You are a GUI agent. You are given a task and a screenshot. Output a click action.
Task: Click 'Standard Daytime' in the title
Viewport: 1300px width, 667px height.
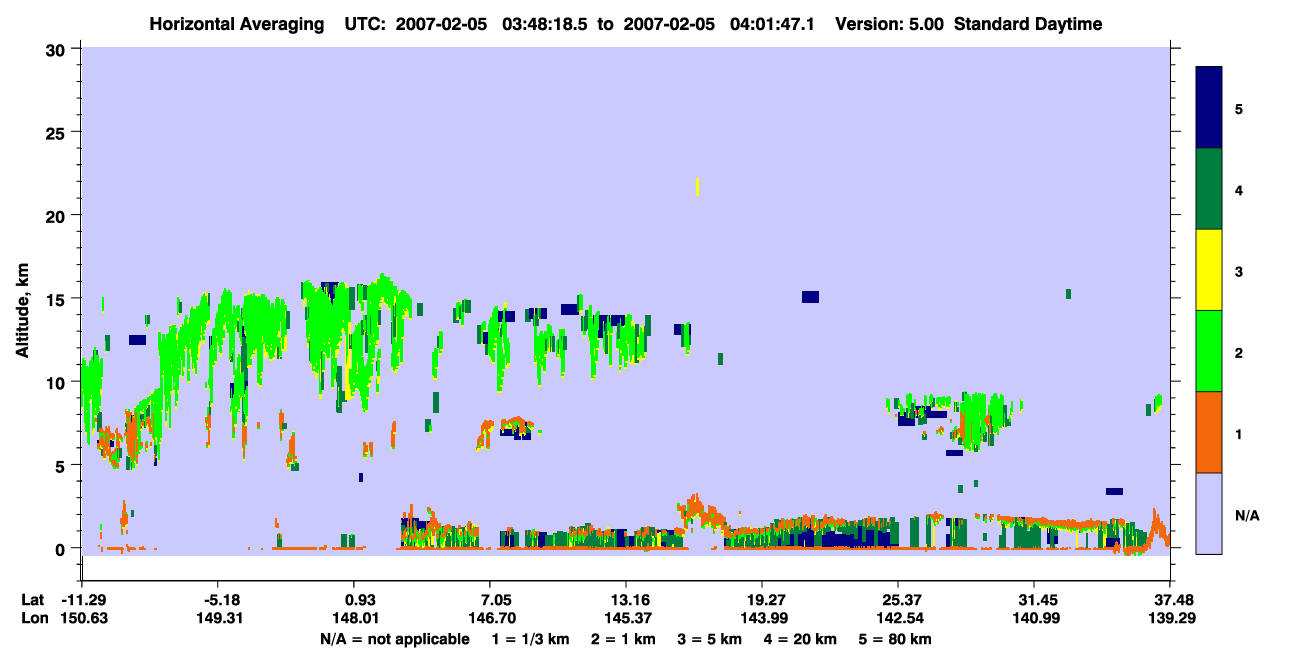coord(1028,24)
